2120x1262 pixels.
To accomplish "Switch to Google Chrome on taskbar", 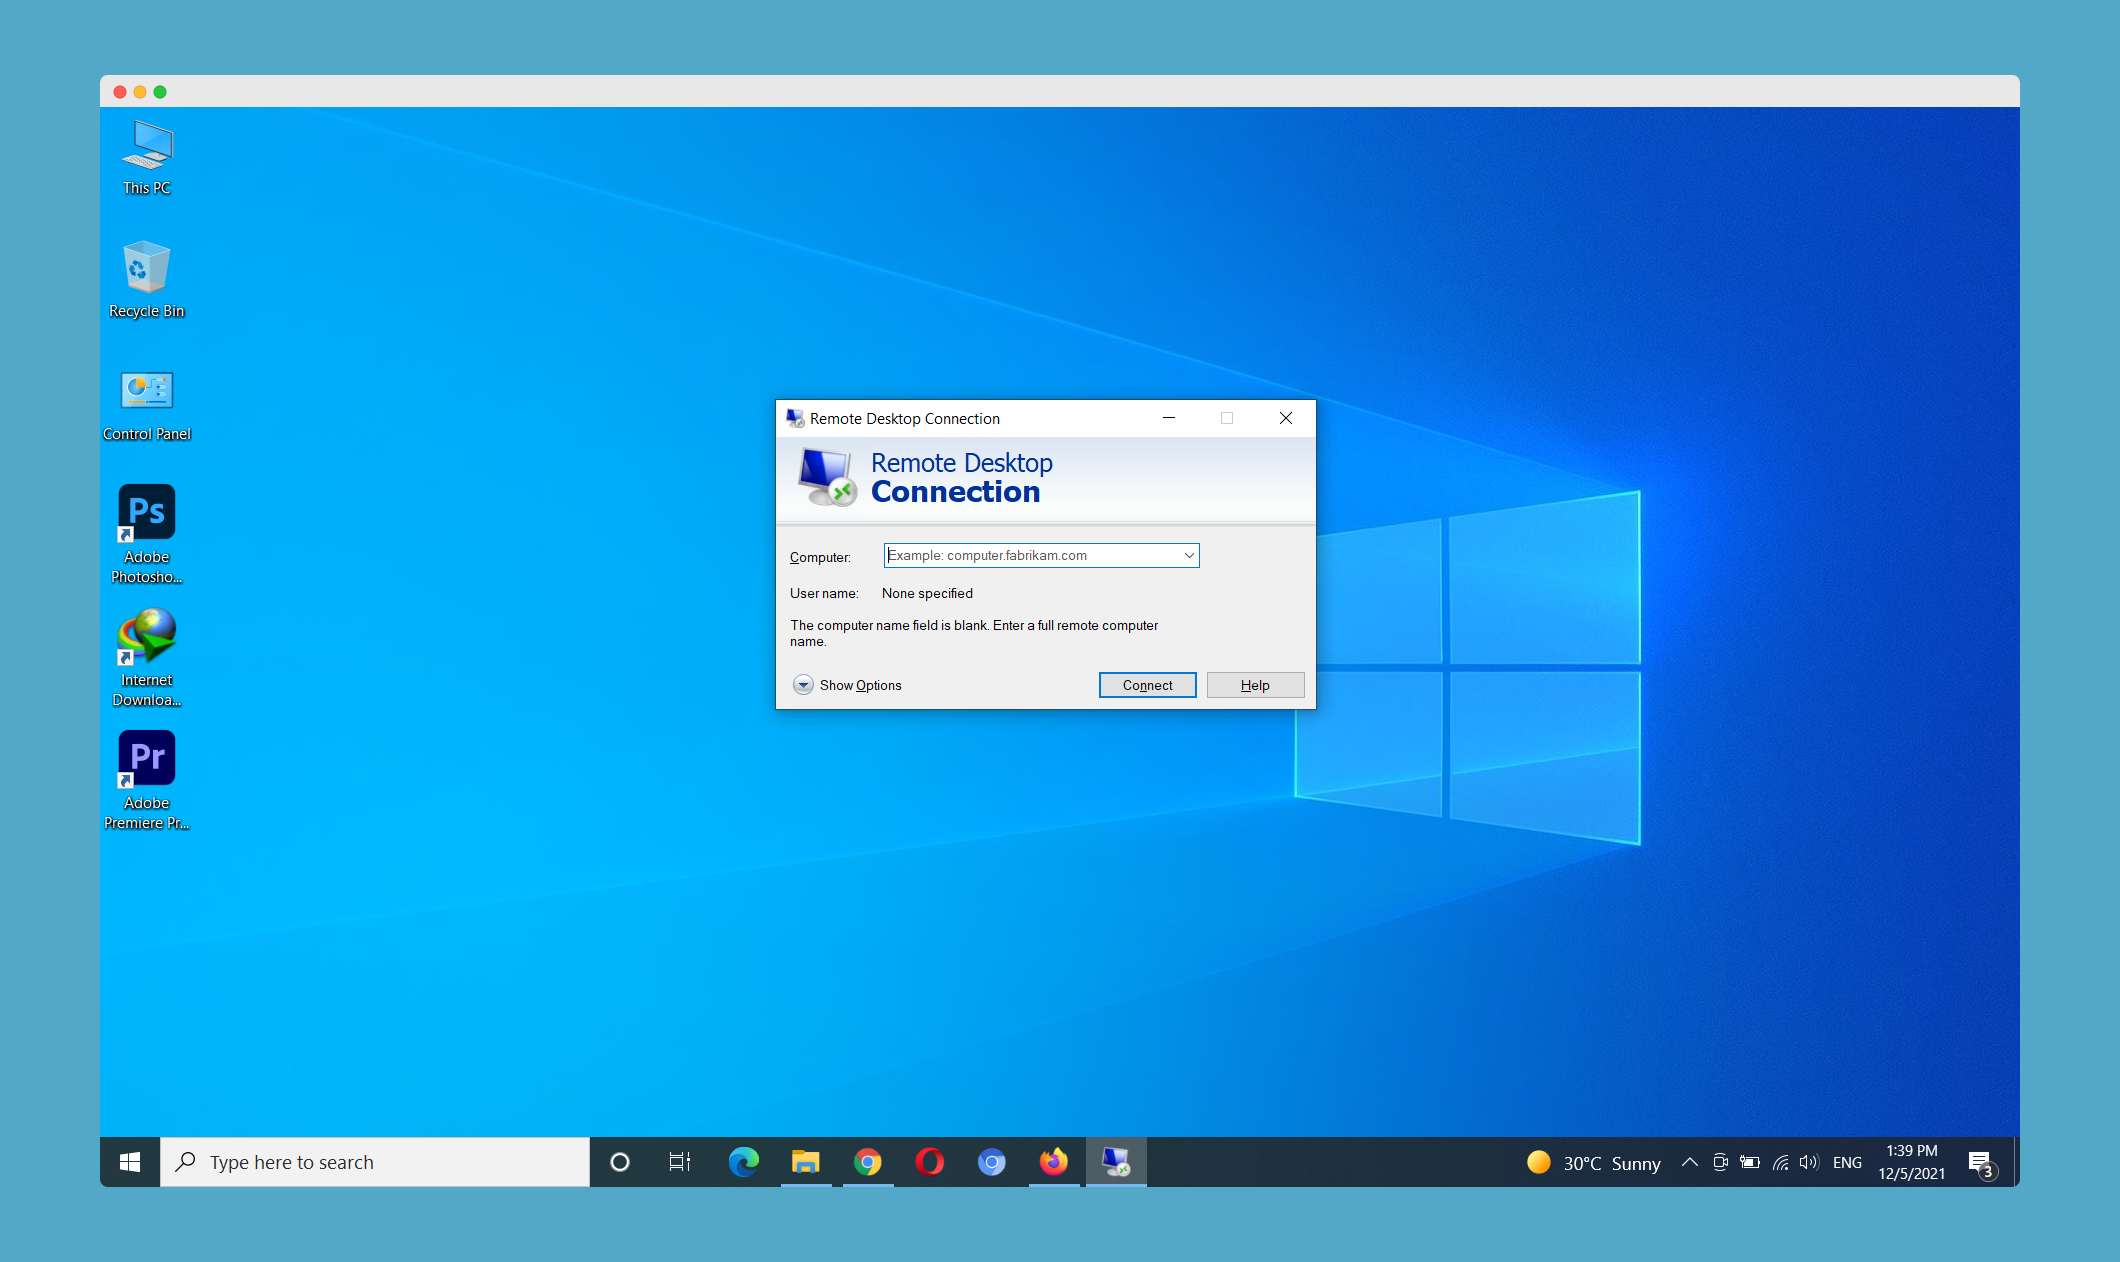I will click(868, 1162).
